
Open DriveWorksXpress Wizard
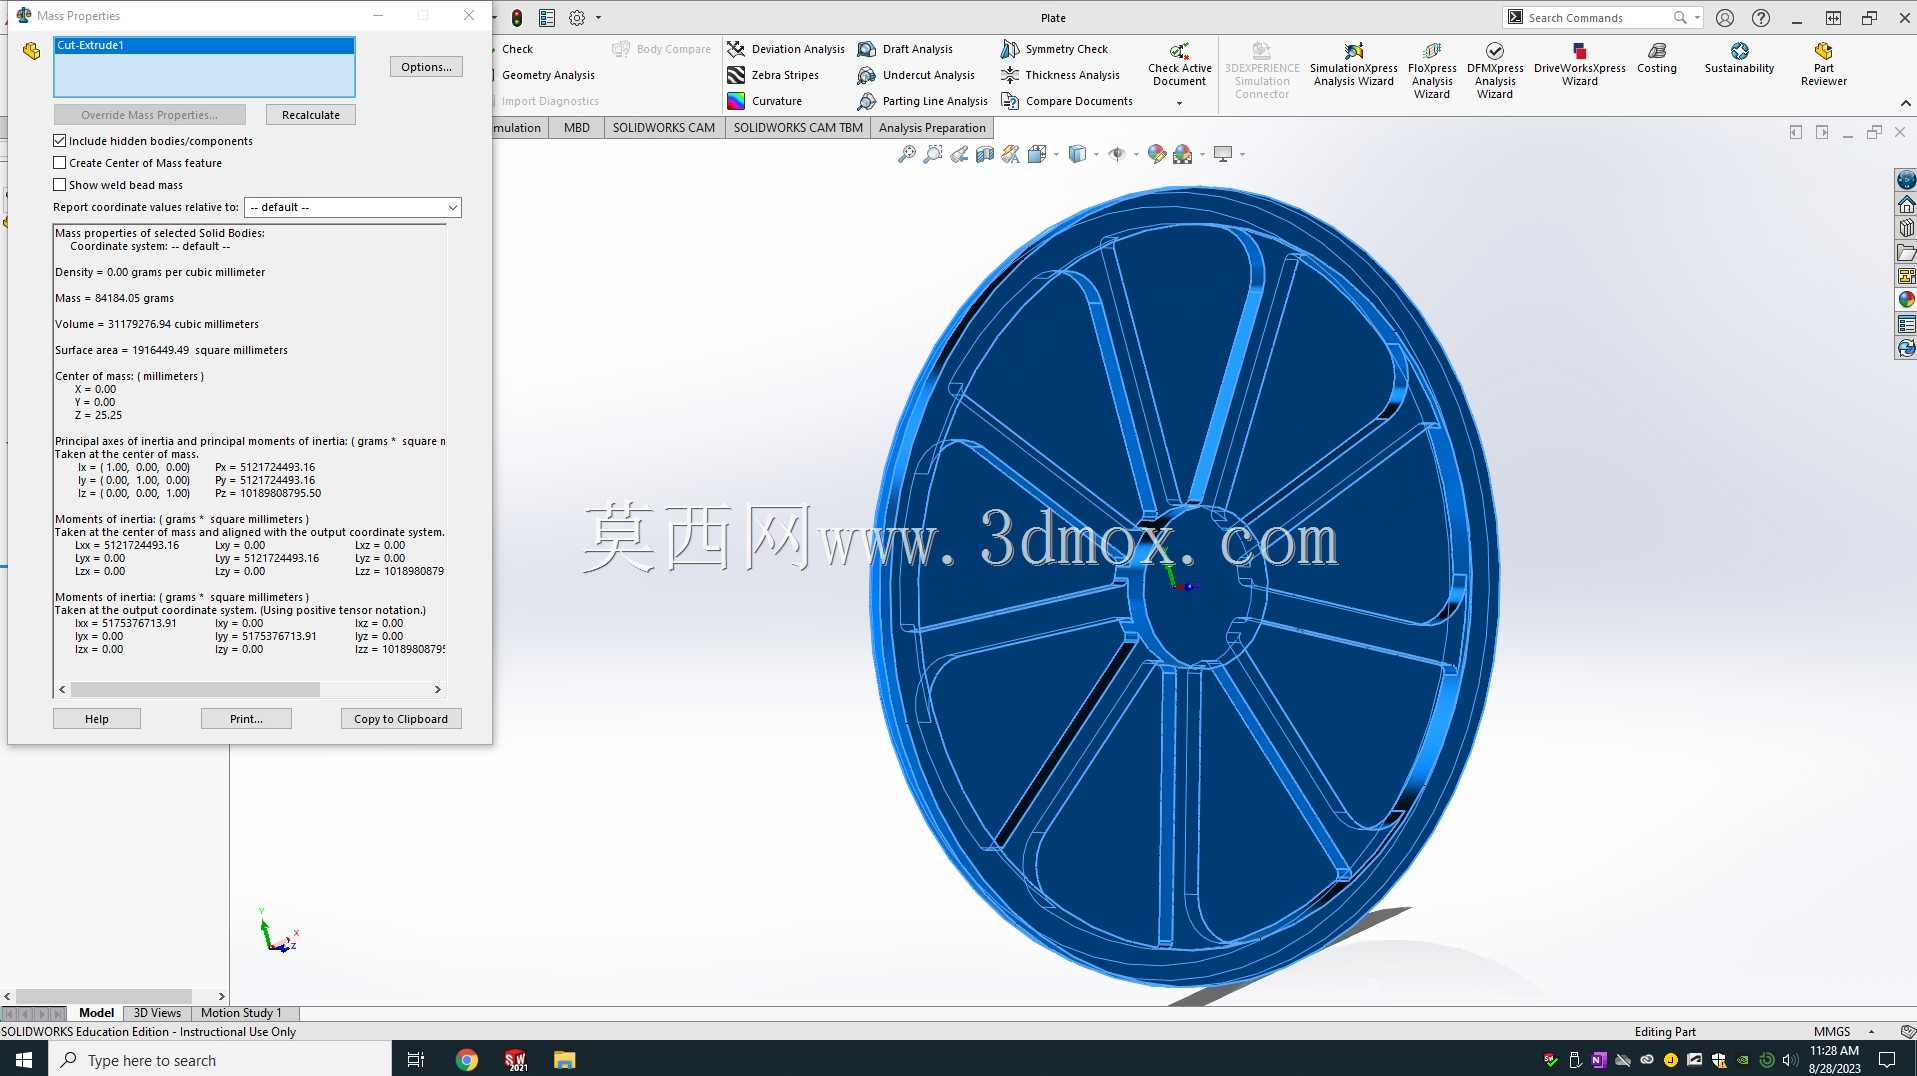(x=1580, y=65)
